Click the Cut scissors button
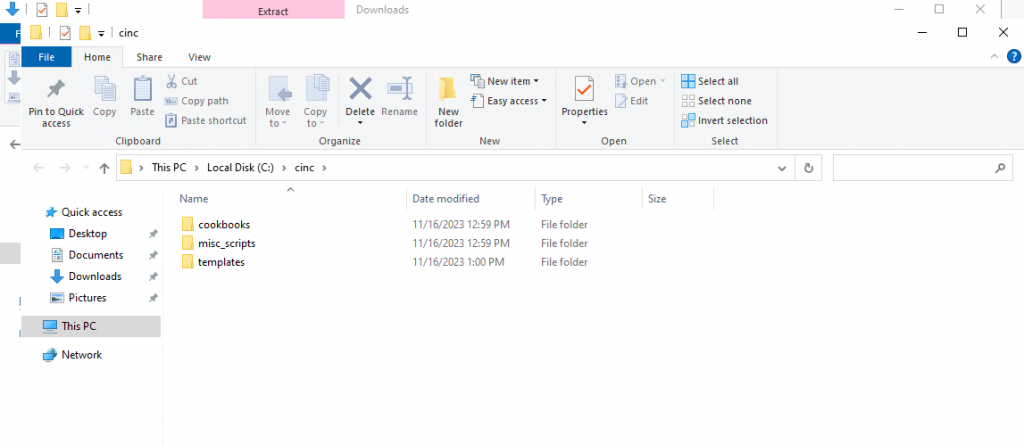 181,81
